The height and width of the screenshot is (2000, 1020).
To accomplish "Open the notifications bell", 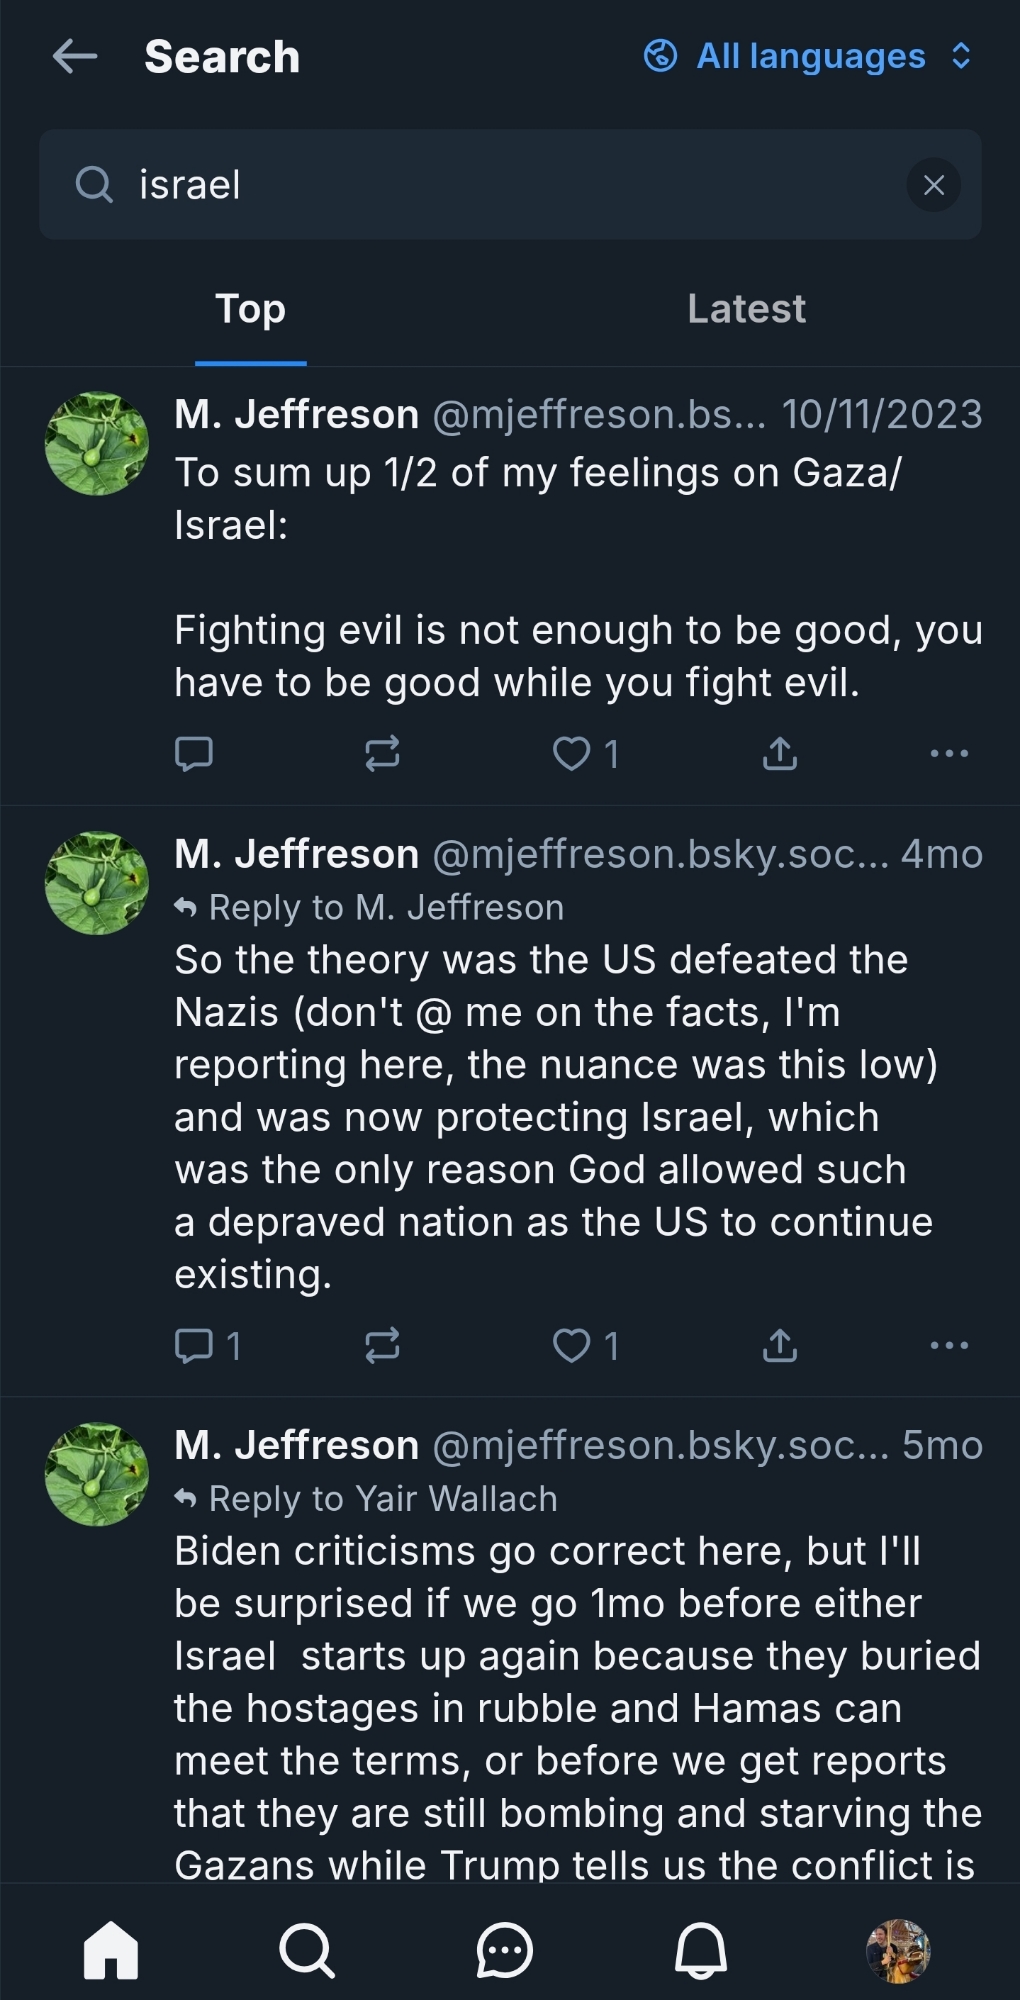I will click(x=701, y=1949).
